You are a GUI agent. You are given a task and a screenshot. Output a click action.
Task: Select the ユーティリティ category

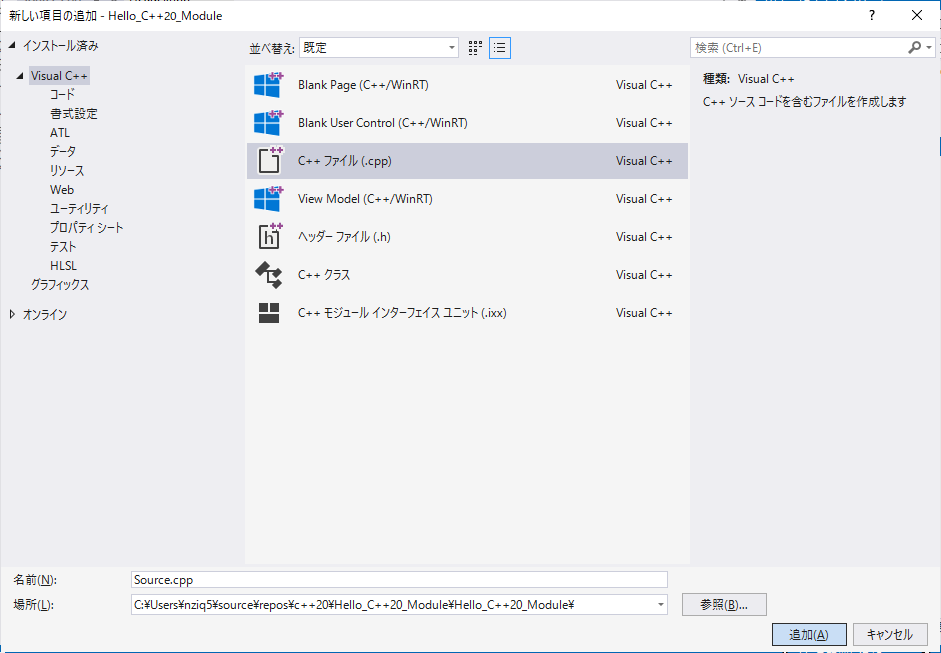point(79,209)
